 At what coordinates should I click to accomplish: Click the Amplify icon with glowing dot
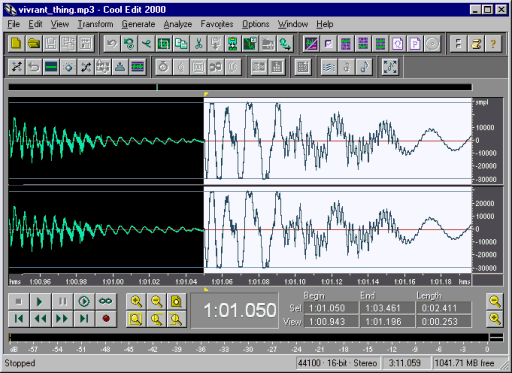pos(68,67)
